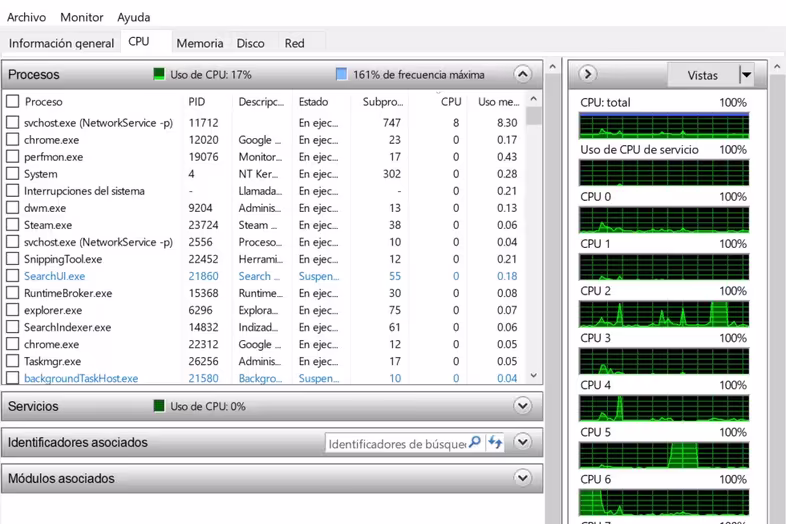The height and width of the screenshot is (524, 786).
Task: Switch to the Memoria tab
Action: coord(200,43)
